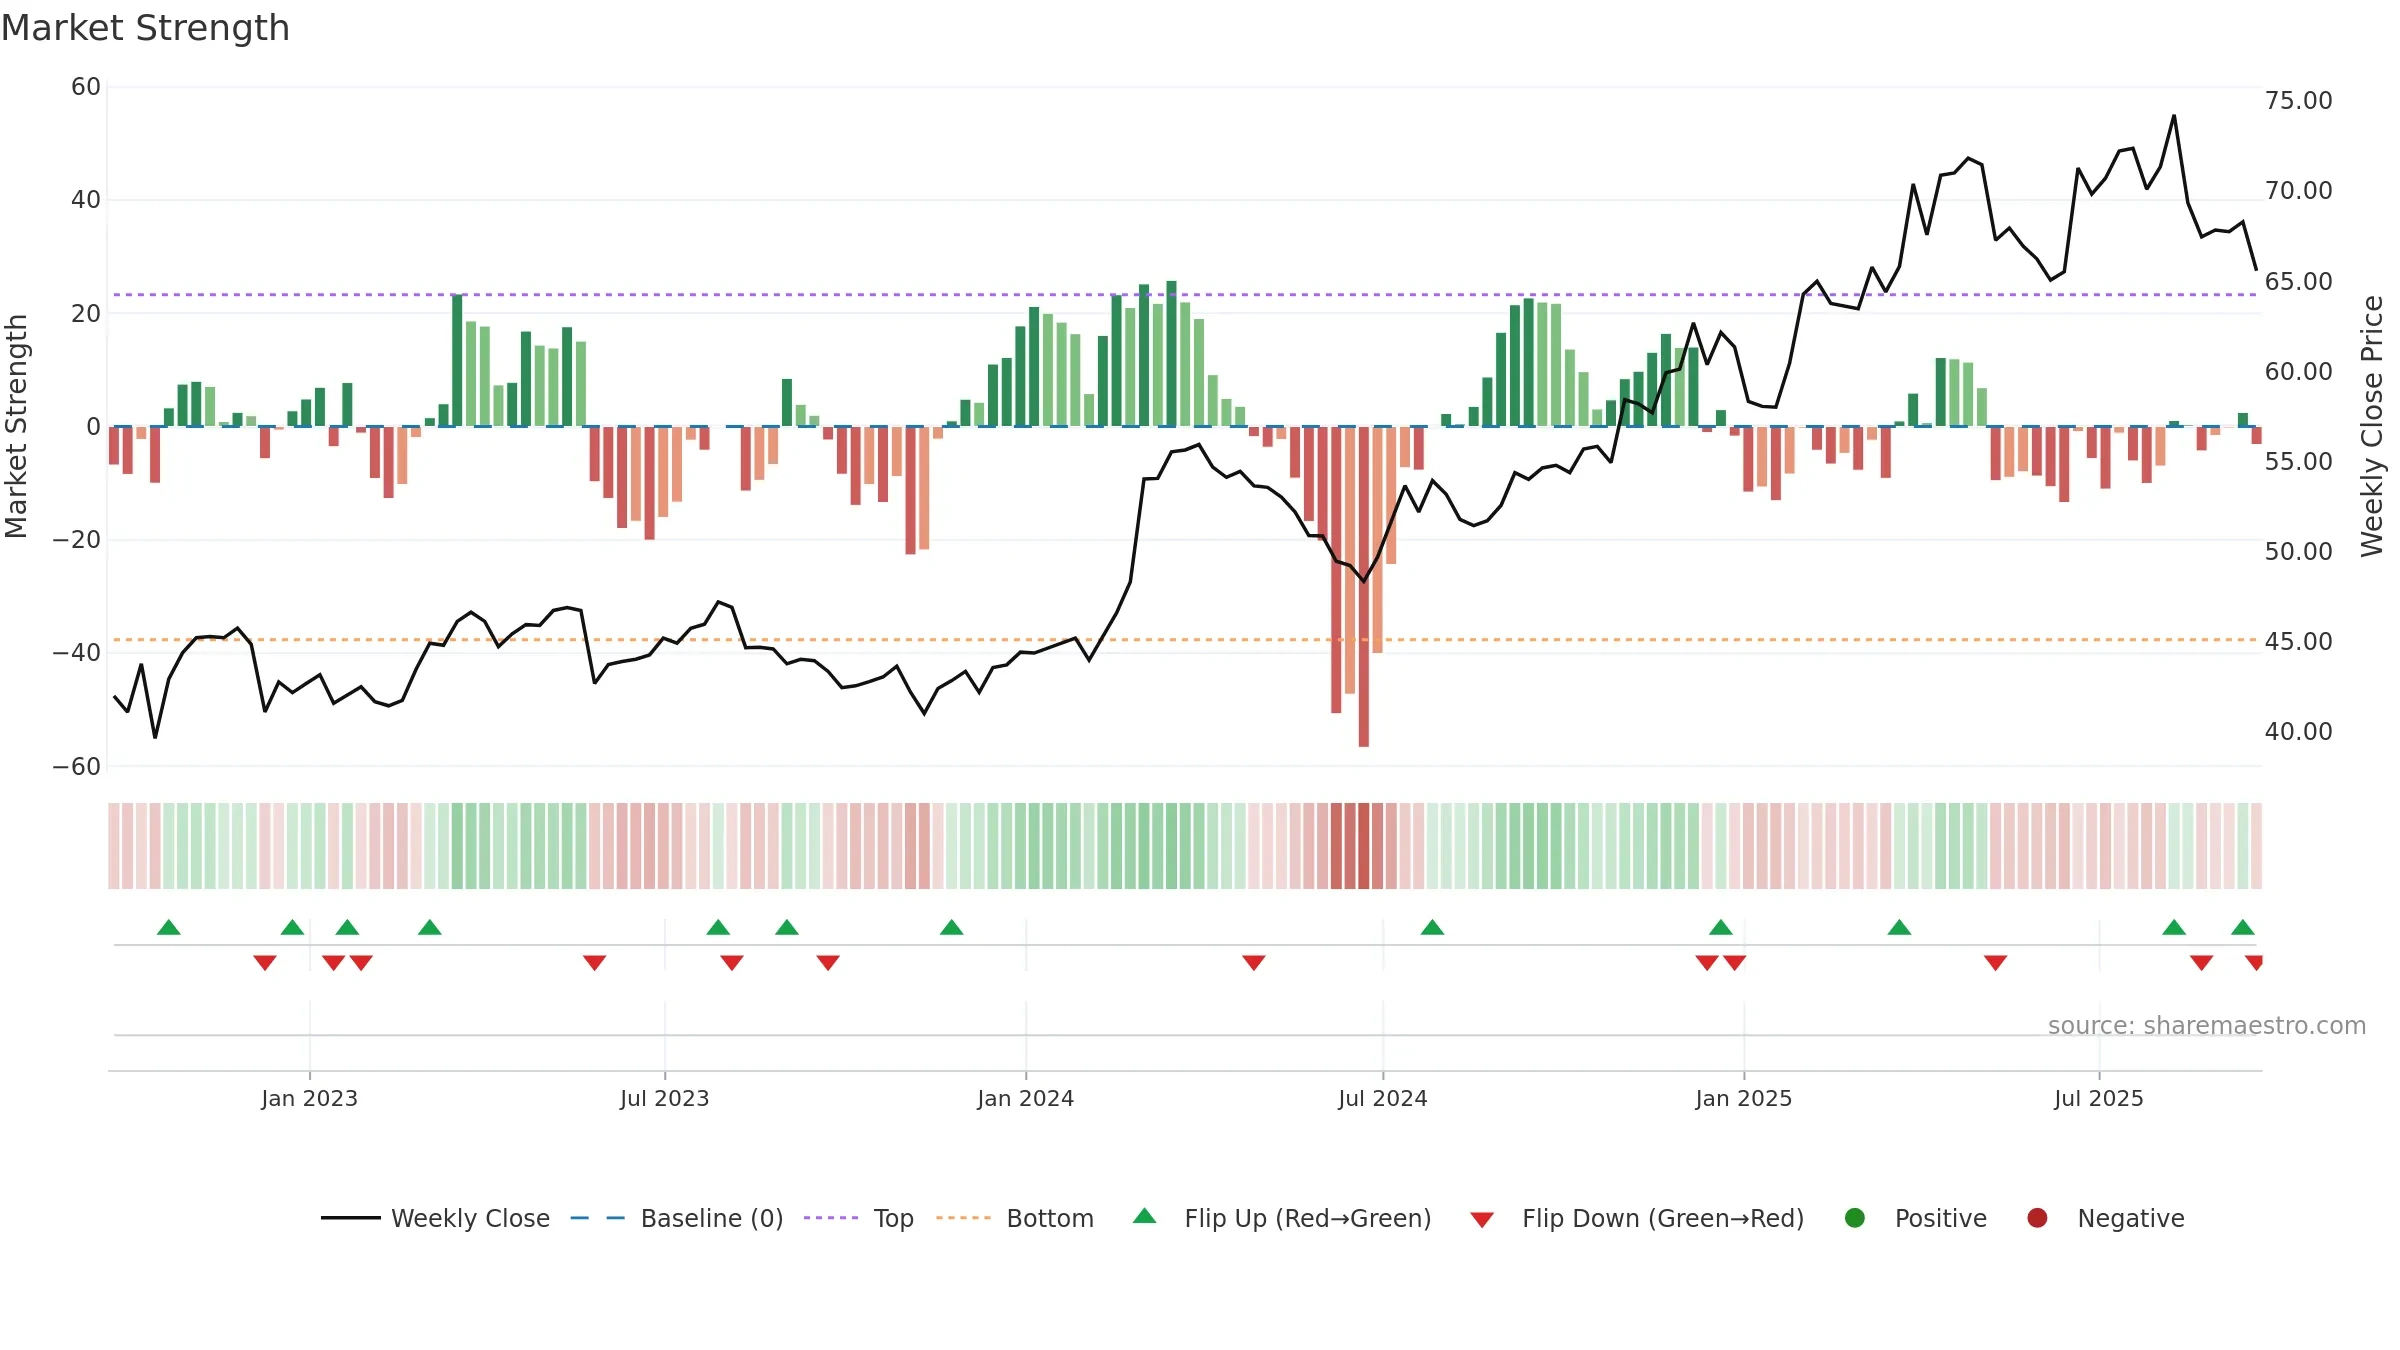Click the '60' left axis tick label

86,87
